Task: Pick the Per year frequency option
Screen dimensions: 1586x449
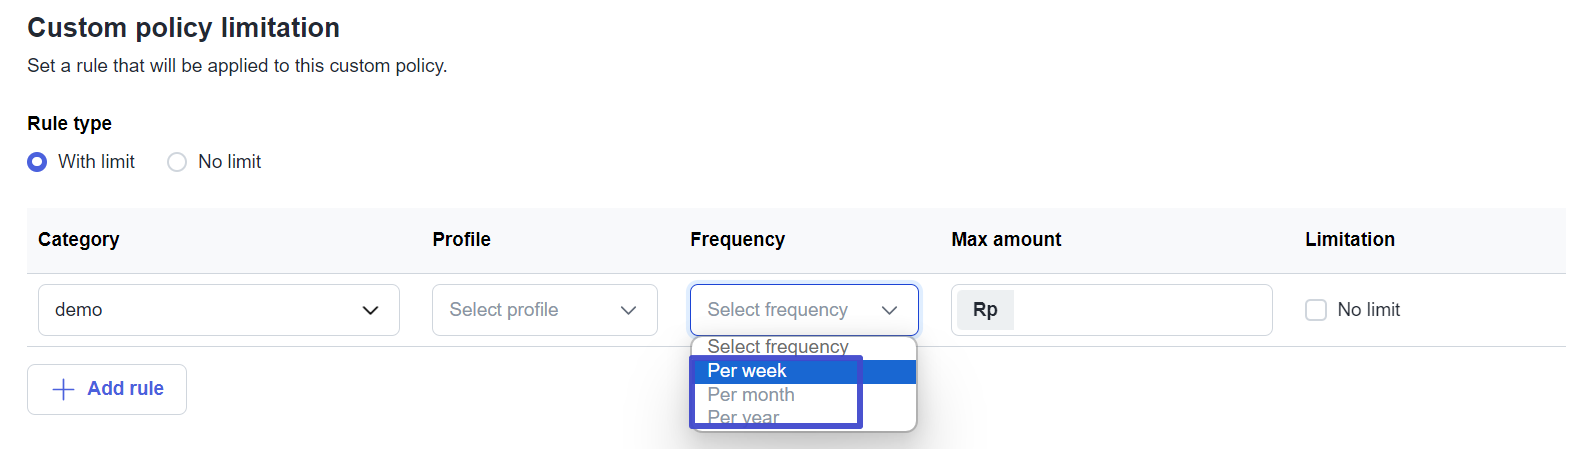Action: (743, 418)
